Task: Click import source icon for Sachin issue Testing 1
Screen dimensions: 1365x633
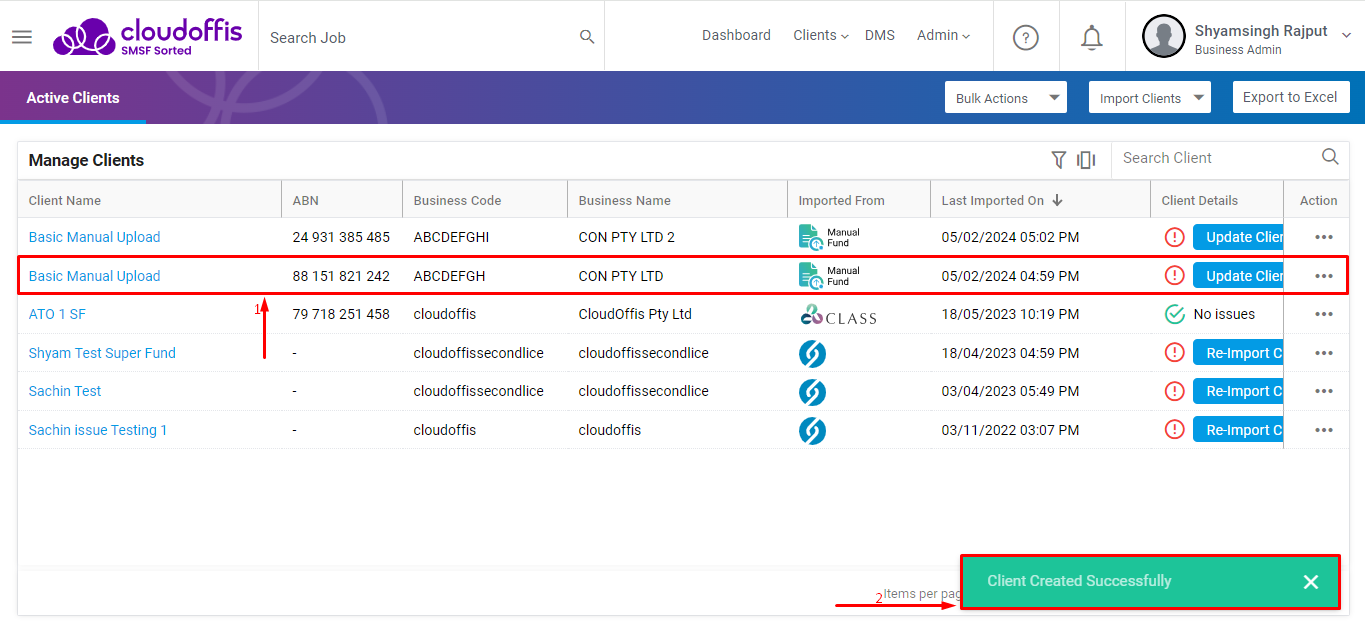Action: (812, 430)
